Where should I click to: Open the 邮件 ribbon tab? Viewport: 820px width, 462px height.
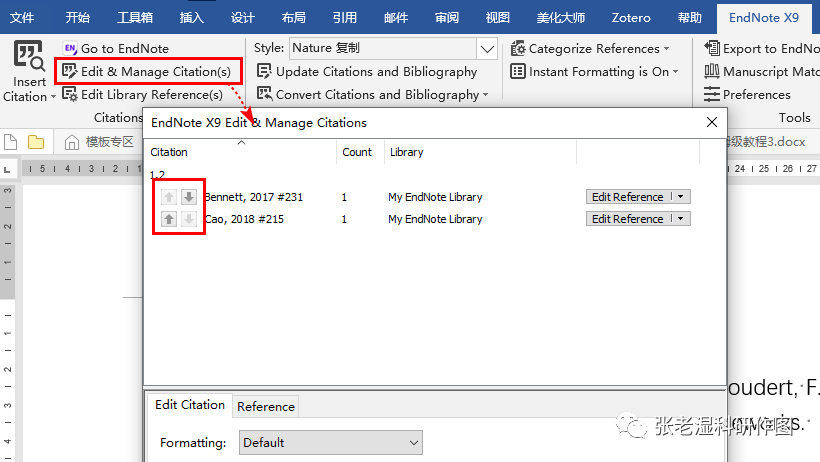(395, 18)
